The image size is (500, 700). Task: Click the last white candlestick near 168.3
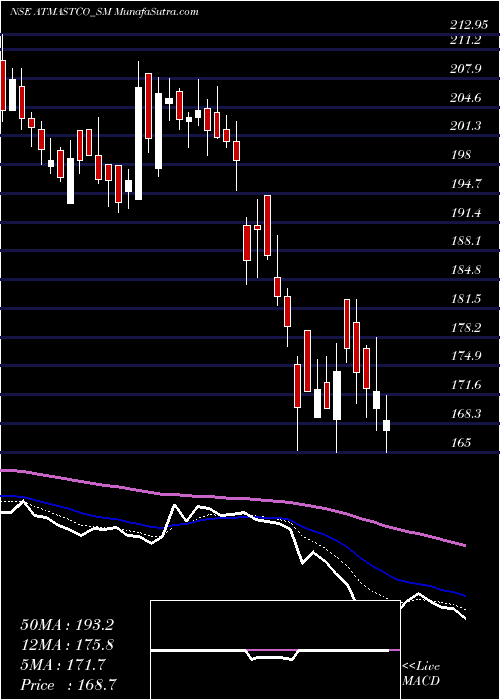coord(387,425)
